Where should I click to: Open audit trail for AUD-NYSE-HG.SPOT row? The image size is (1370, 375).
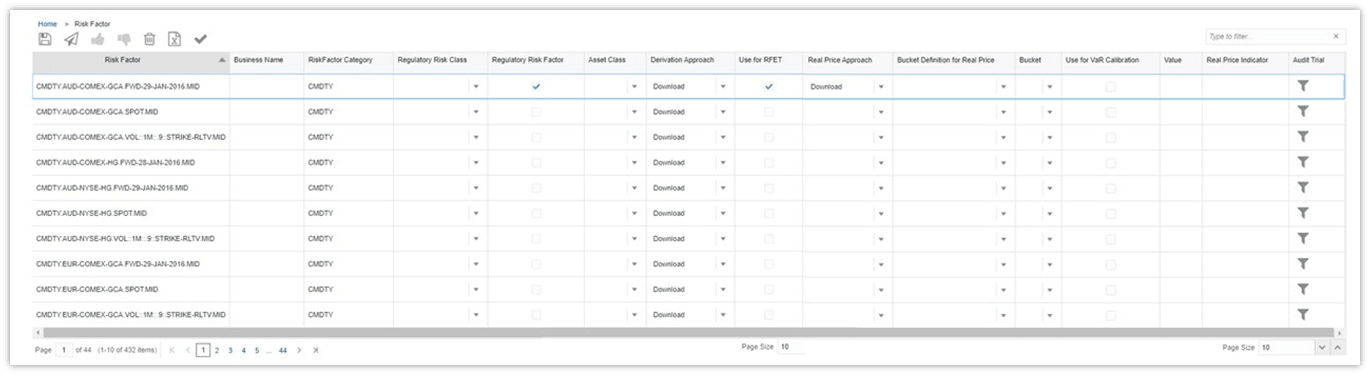pyautogui.click(x=1303, y=213)
